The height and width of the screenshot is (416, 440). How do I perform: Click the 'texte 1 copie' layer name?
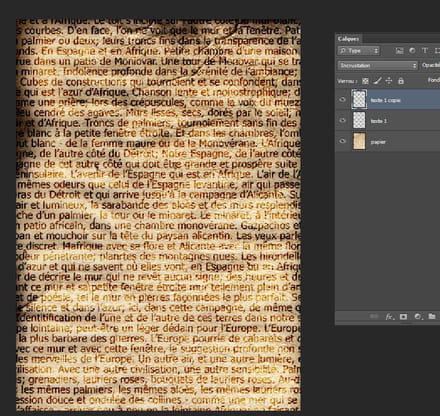click(385, 100)
